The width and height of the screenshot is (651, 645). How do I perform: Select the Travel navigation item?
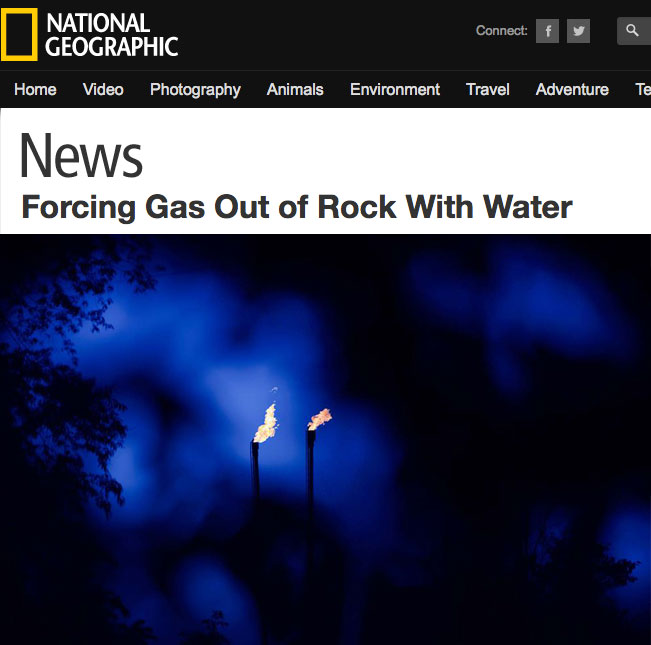click(487, 90)
